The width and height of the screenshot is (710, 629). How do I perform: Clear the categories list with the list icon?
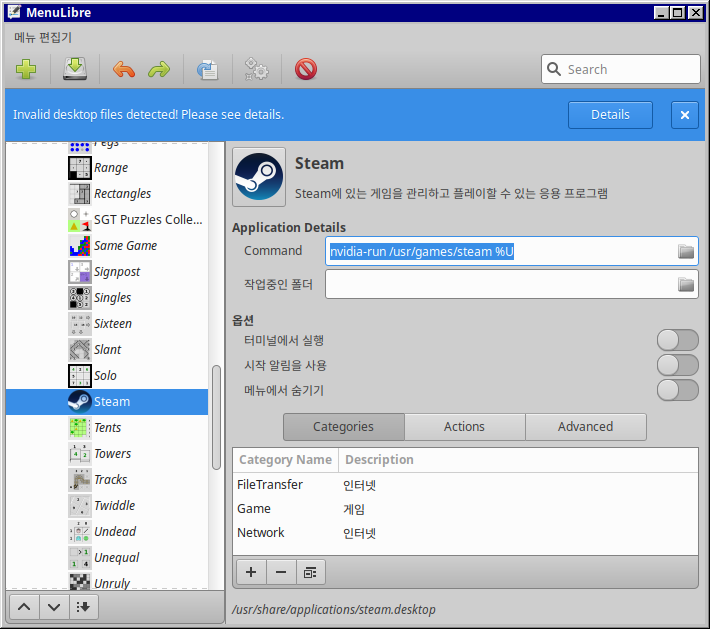coord(310,572)
